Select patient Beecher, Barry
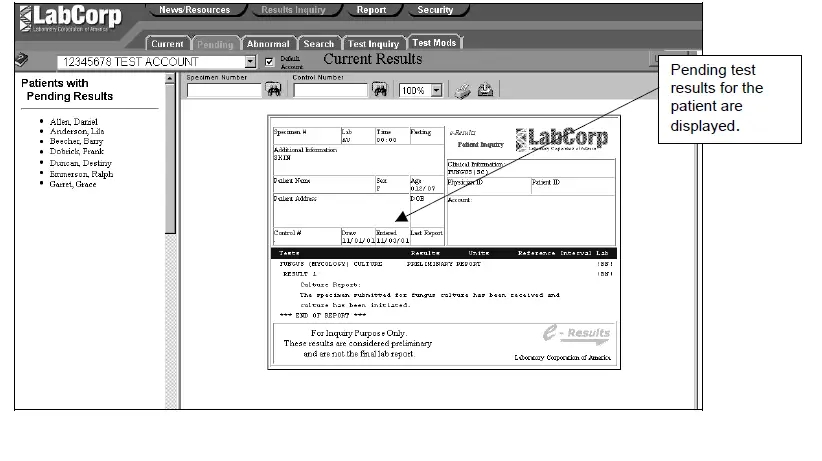This screenshot has width=822, height=461. 77,141
